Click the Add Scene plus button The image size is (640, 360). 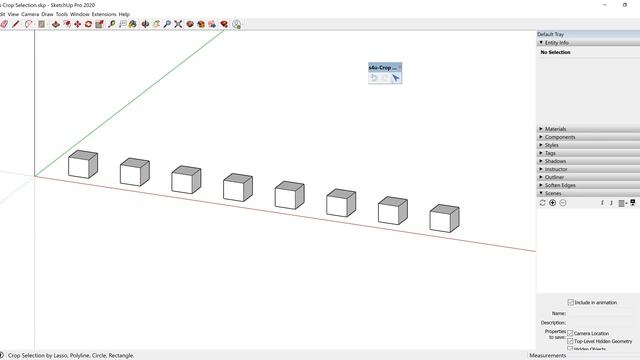(553, 203)
